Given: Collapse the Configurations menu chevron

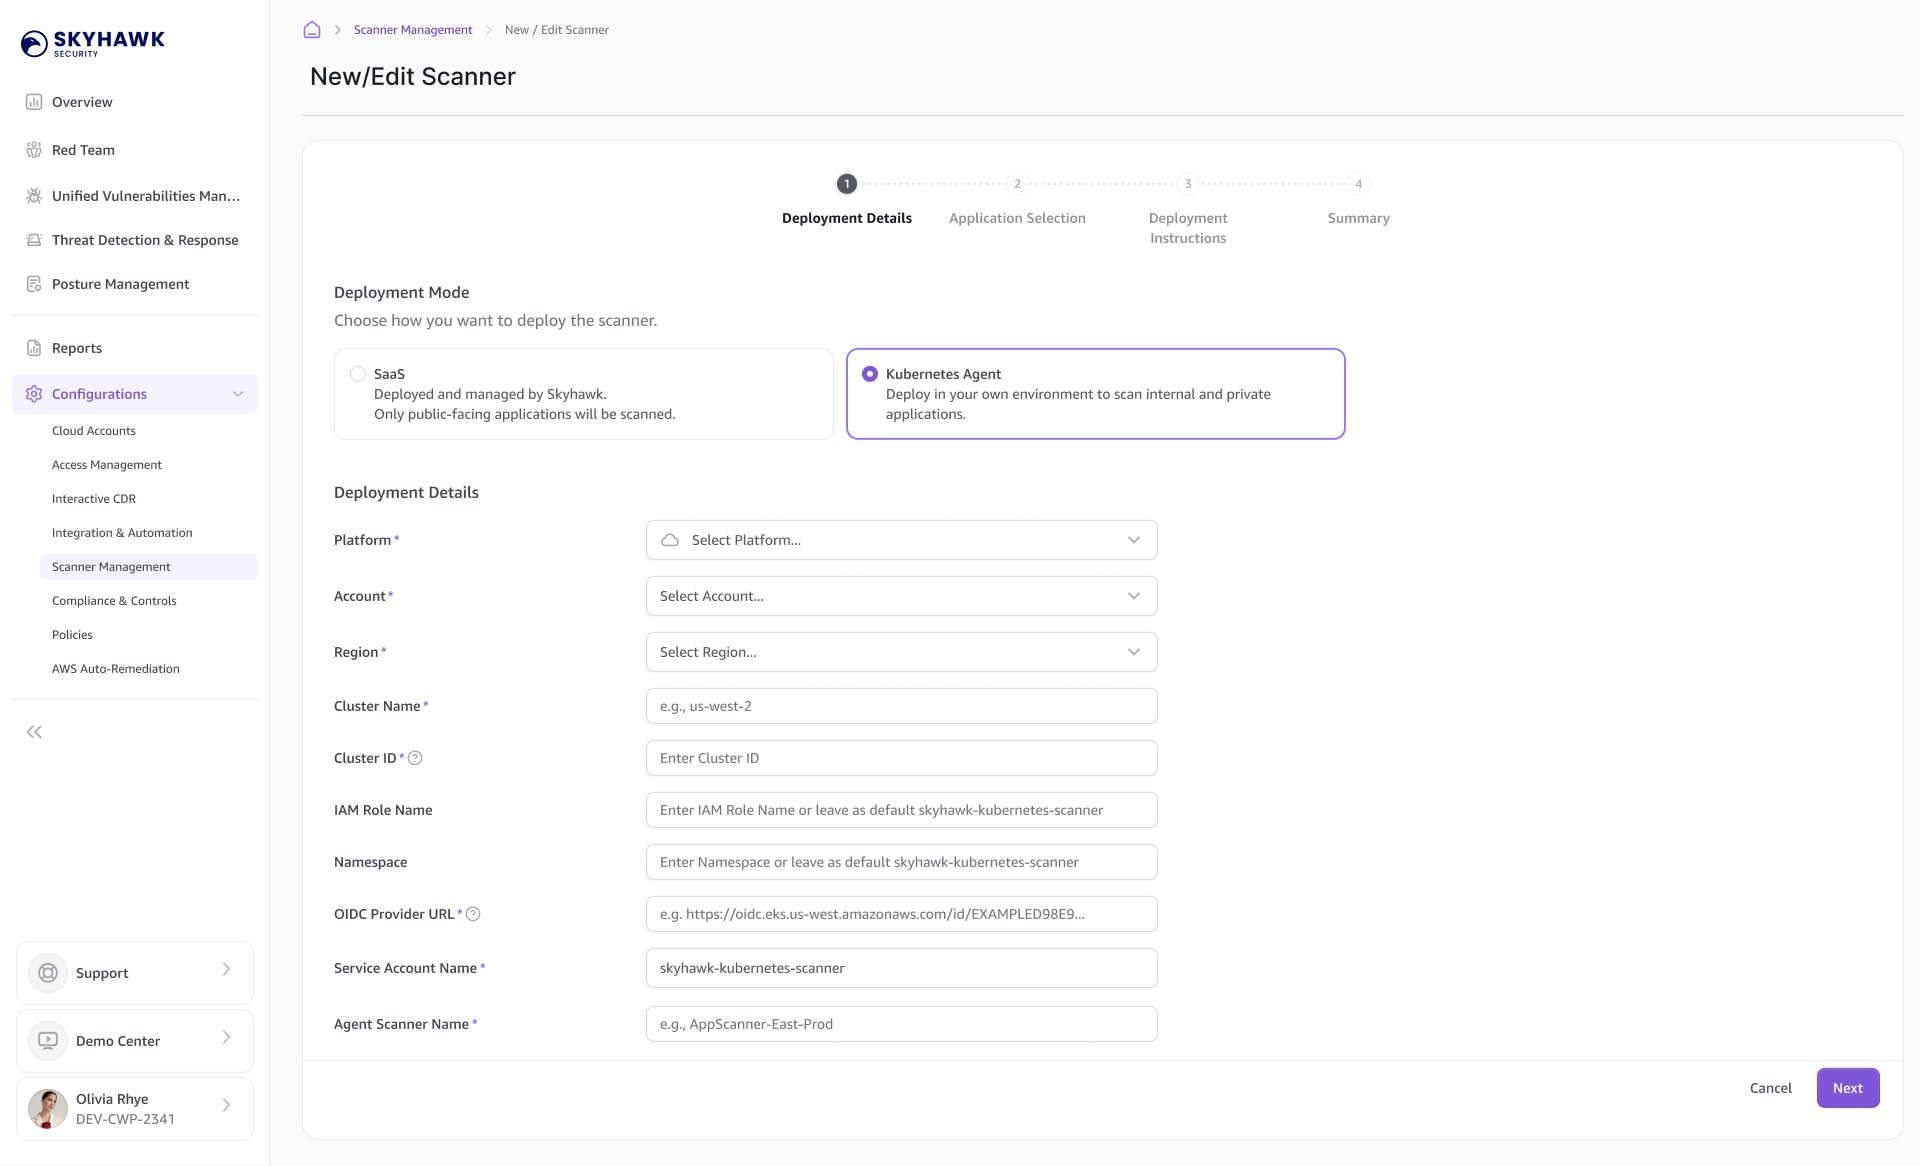Looking at the screenshot, I should pyautogui.click(x=238, y=394).
